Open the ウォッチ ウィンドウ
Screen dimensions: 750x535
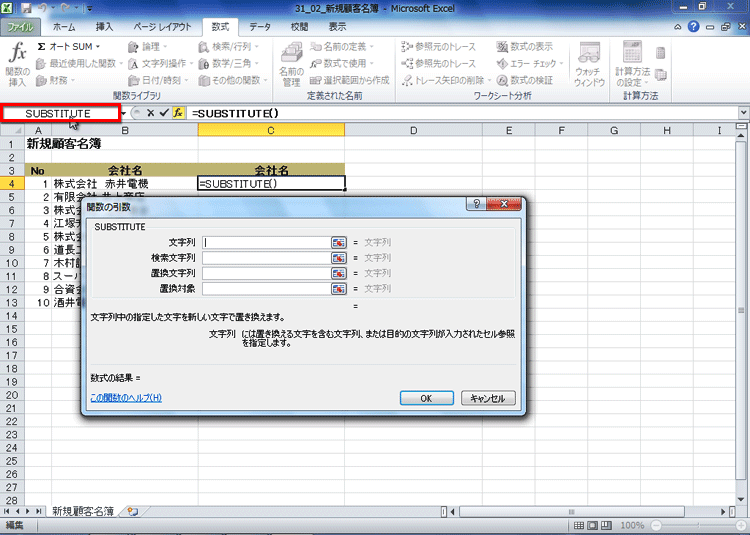tap(589, 64)
